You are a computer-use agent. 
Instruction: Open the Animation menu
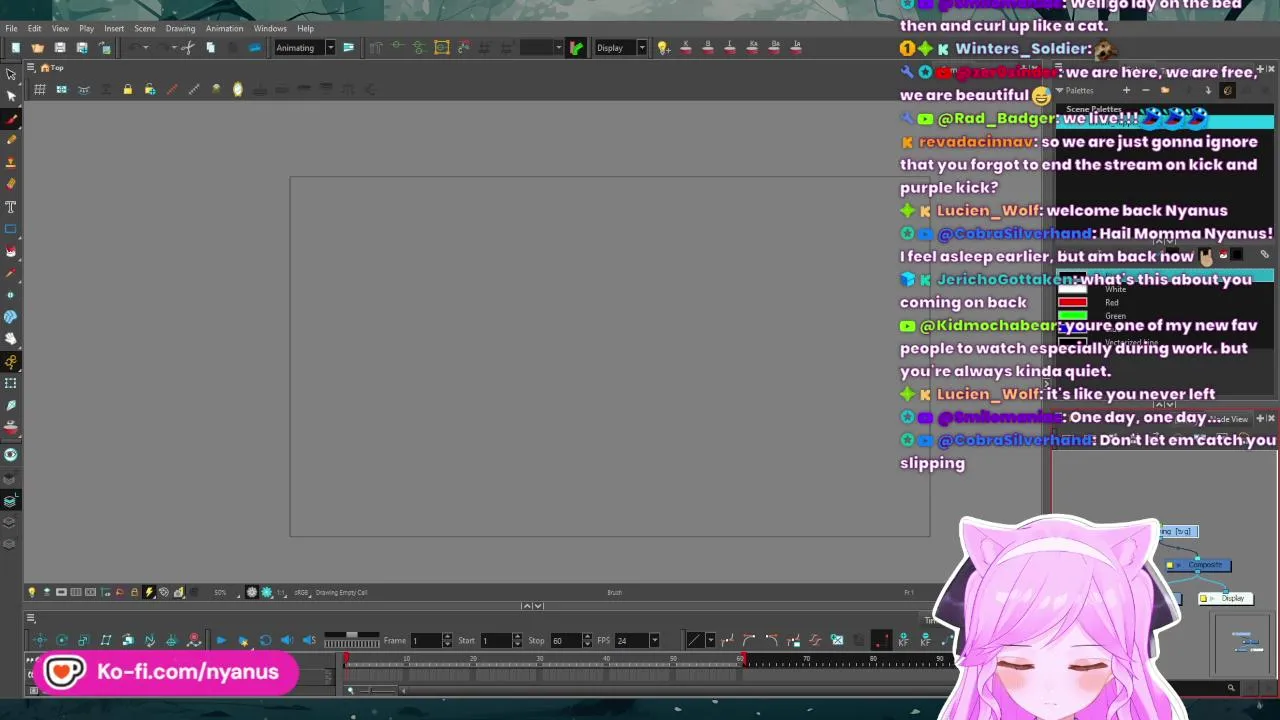[224, 28]
